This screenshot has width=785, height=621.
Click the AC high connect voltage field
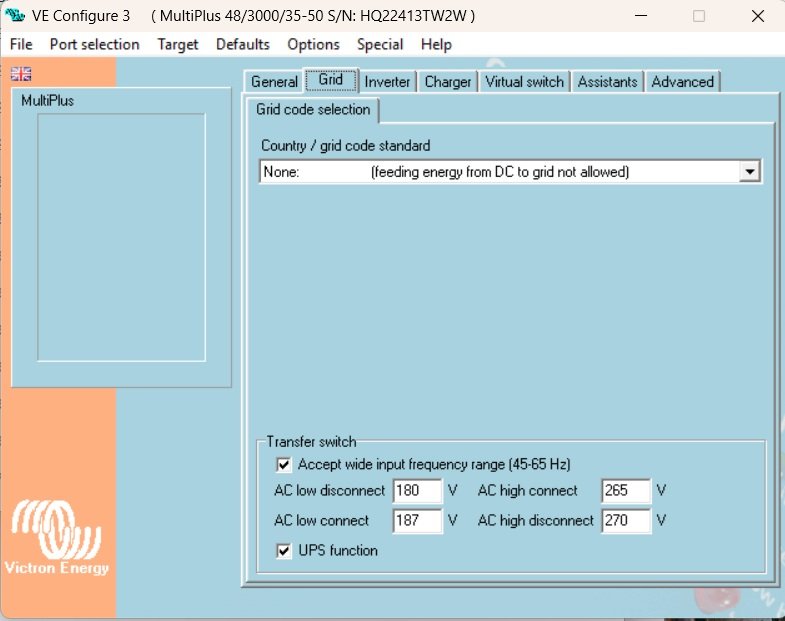tap(626, 490)
